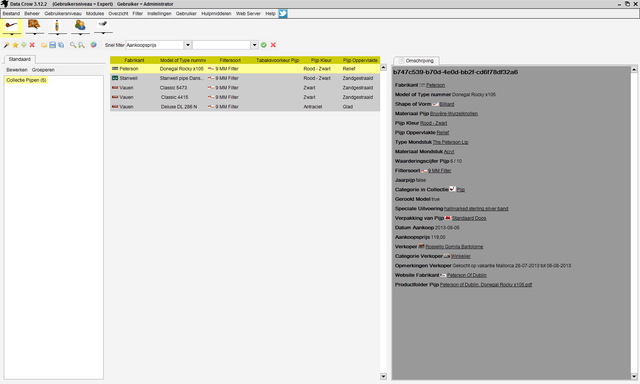Click the Groeperen button
The image size is (640, 384).
click(x=43, y=70)
